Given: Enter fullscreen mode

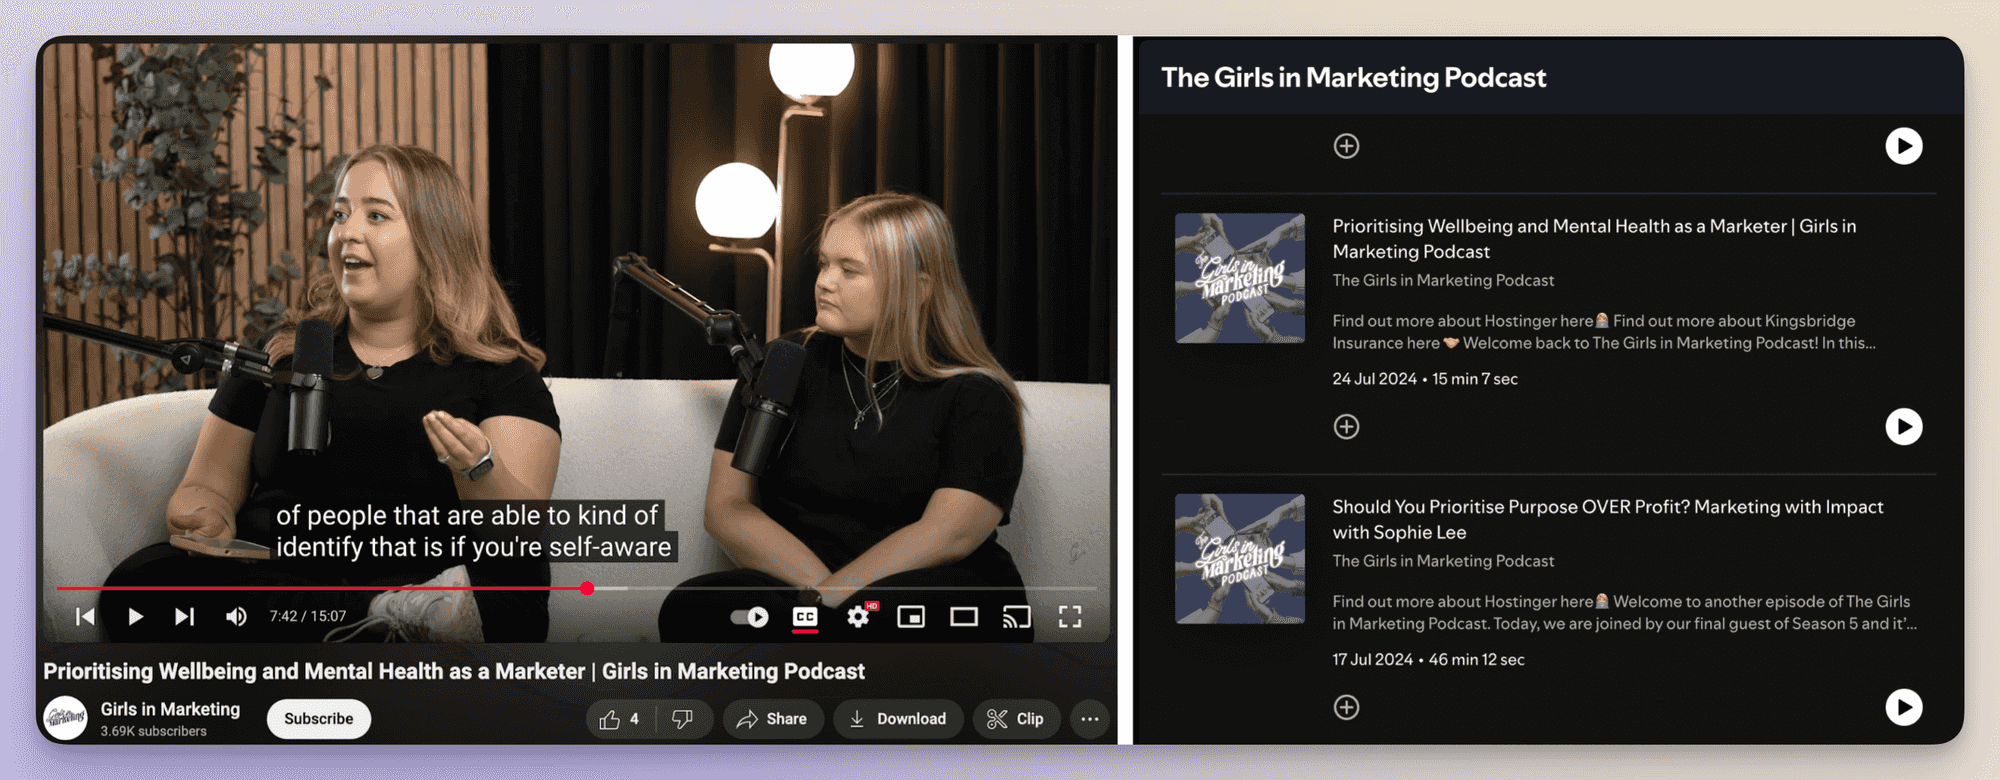Looking at the screenshot, I should pos(1070,617).
